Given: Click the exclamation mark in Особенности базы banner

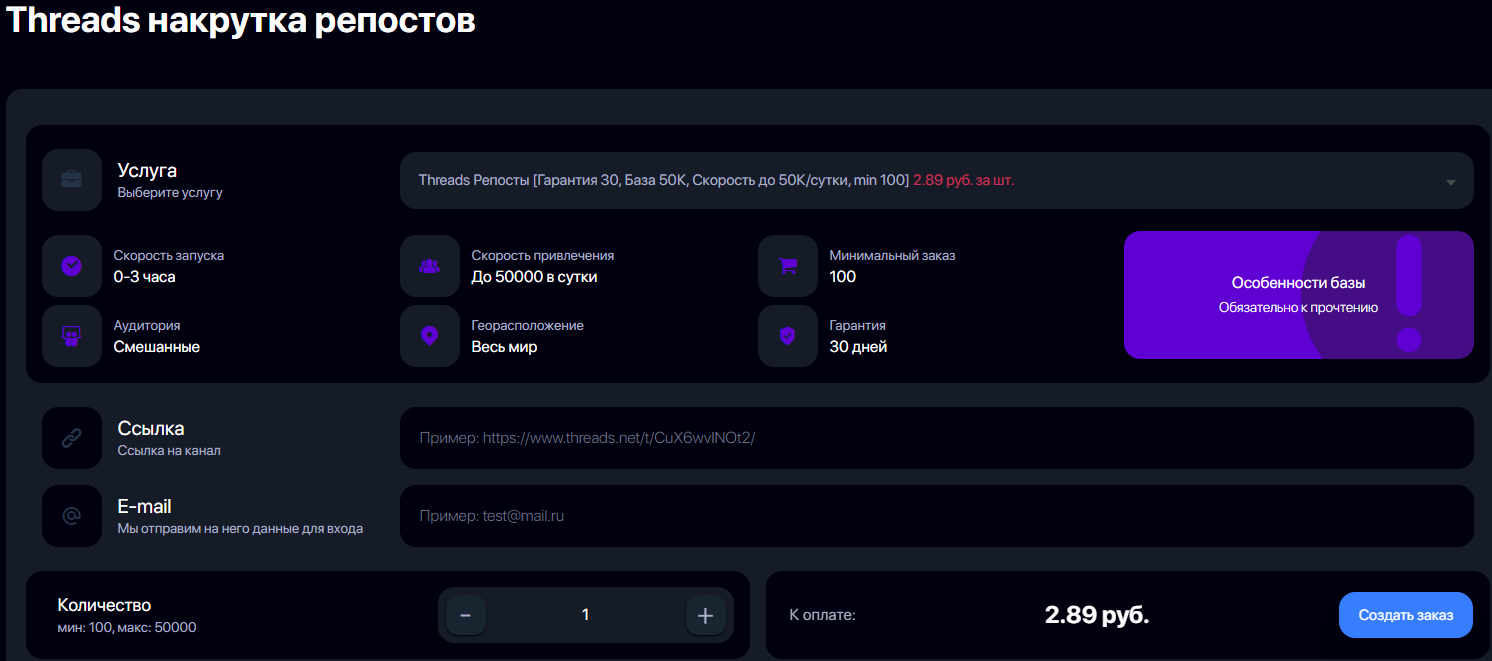Looking at the screenshot, I should pyautogui.click(x=1409, y=294).
